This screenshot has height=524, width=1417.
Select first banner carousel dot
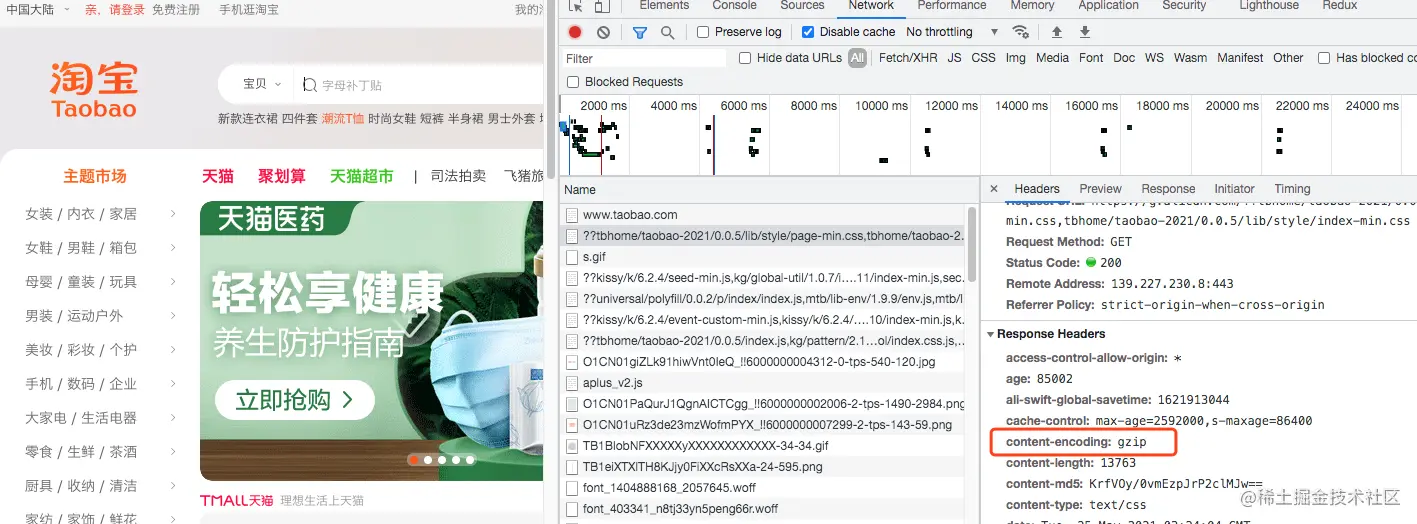click(414, 460)
